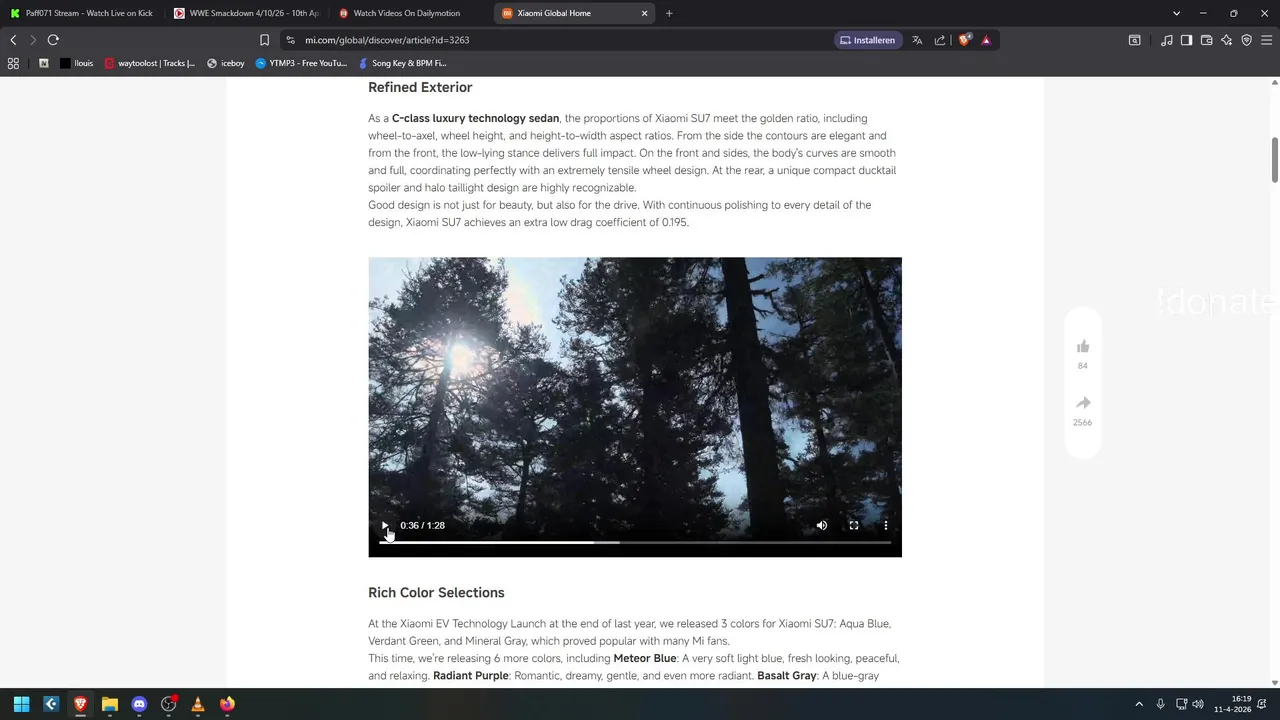Open the bookmarks apps grid icon
The image size is (1280, 720).
point(13,63)
